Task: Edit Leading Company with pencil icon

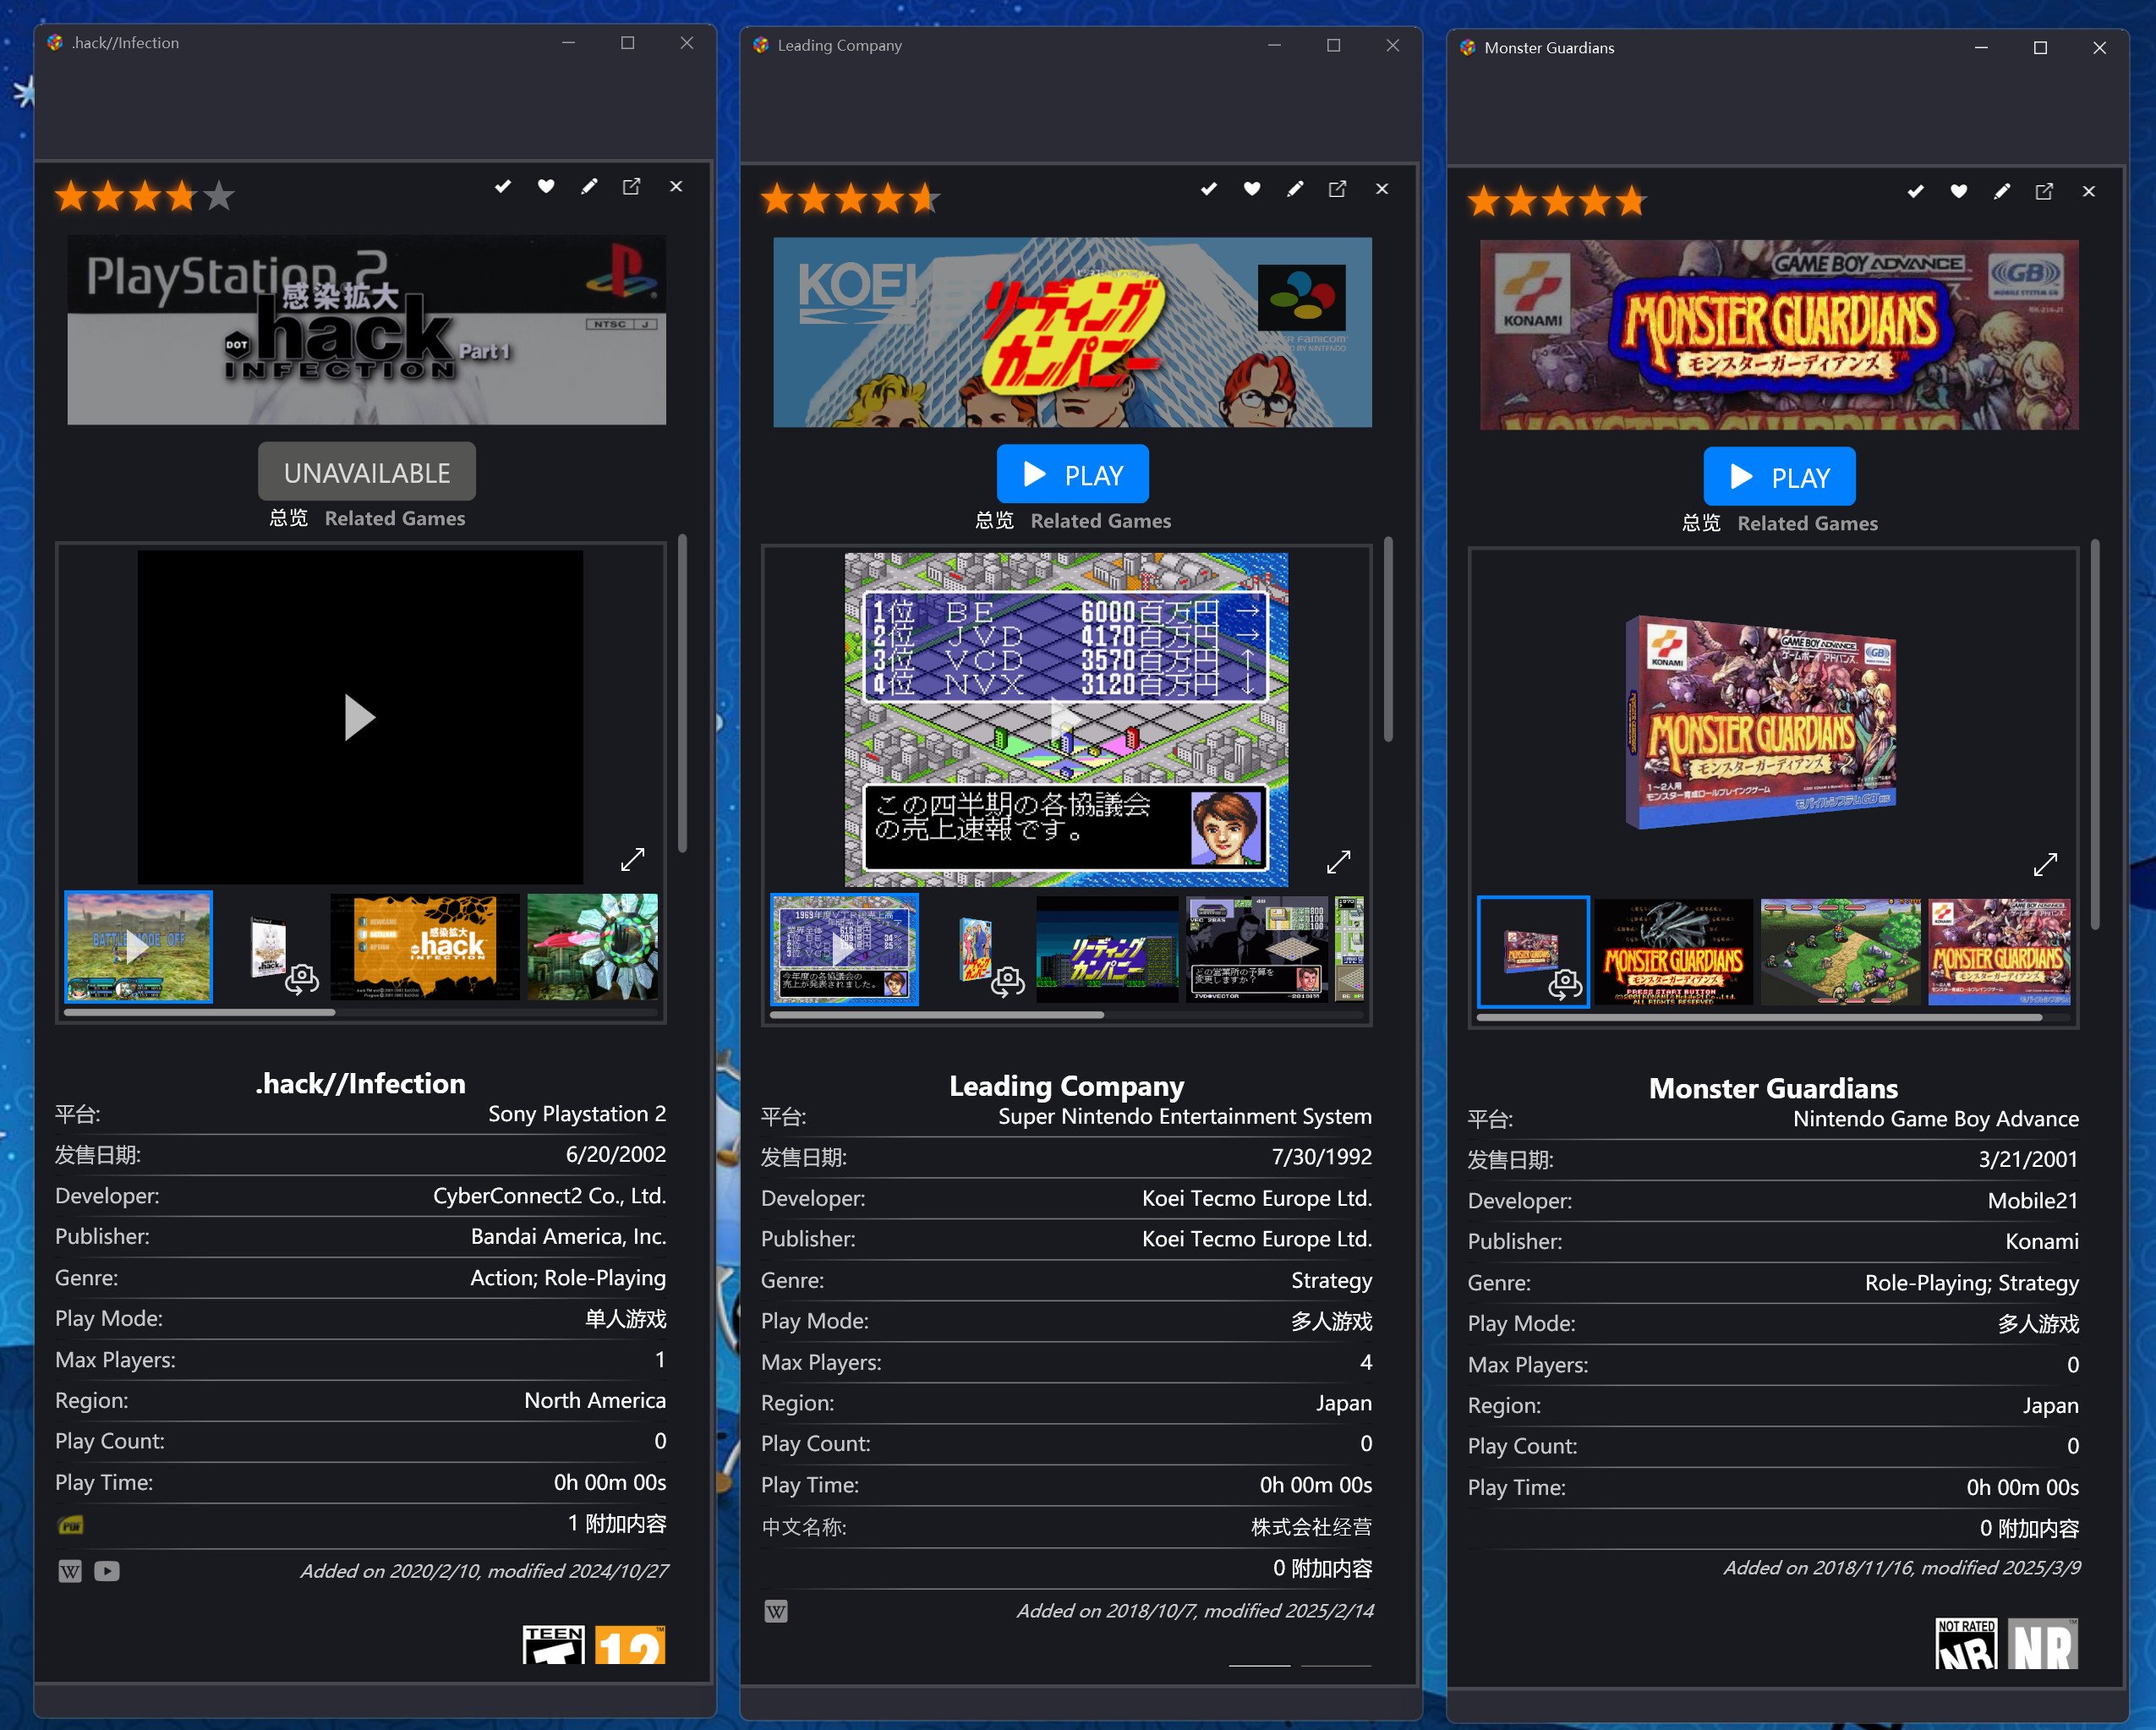Action: 1295,189
